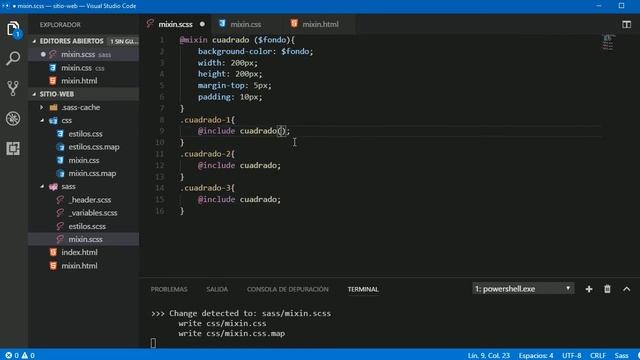Place cursor on line 12 @include cuadrado
This screenshot has height=360, width=640.
coord(239,165)
